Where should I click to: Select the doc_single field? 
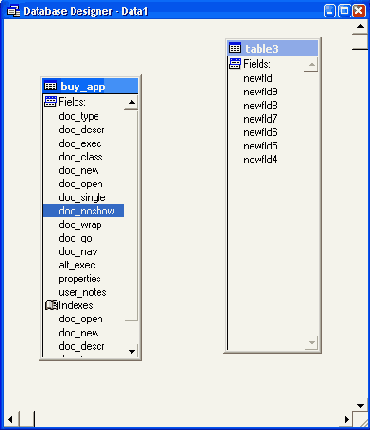pos(82,198)
